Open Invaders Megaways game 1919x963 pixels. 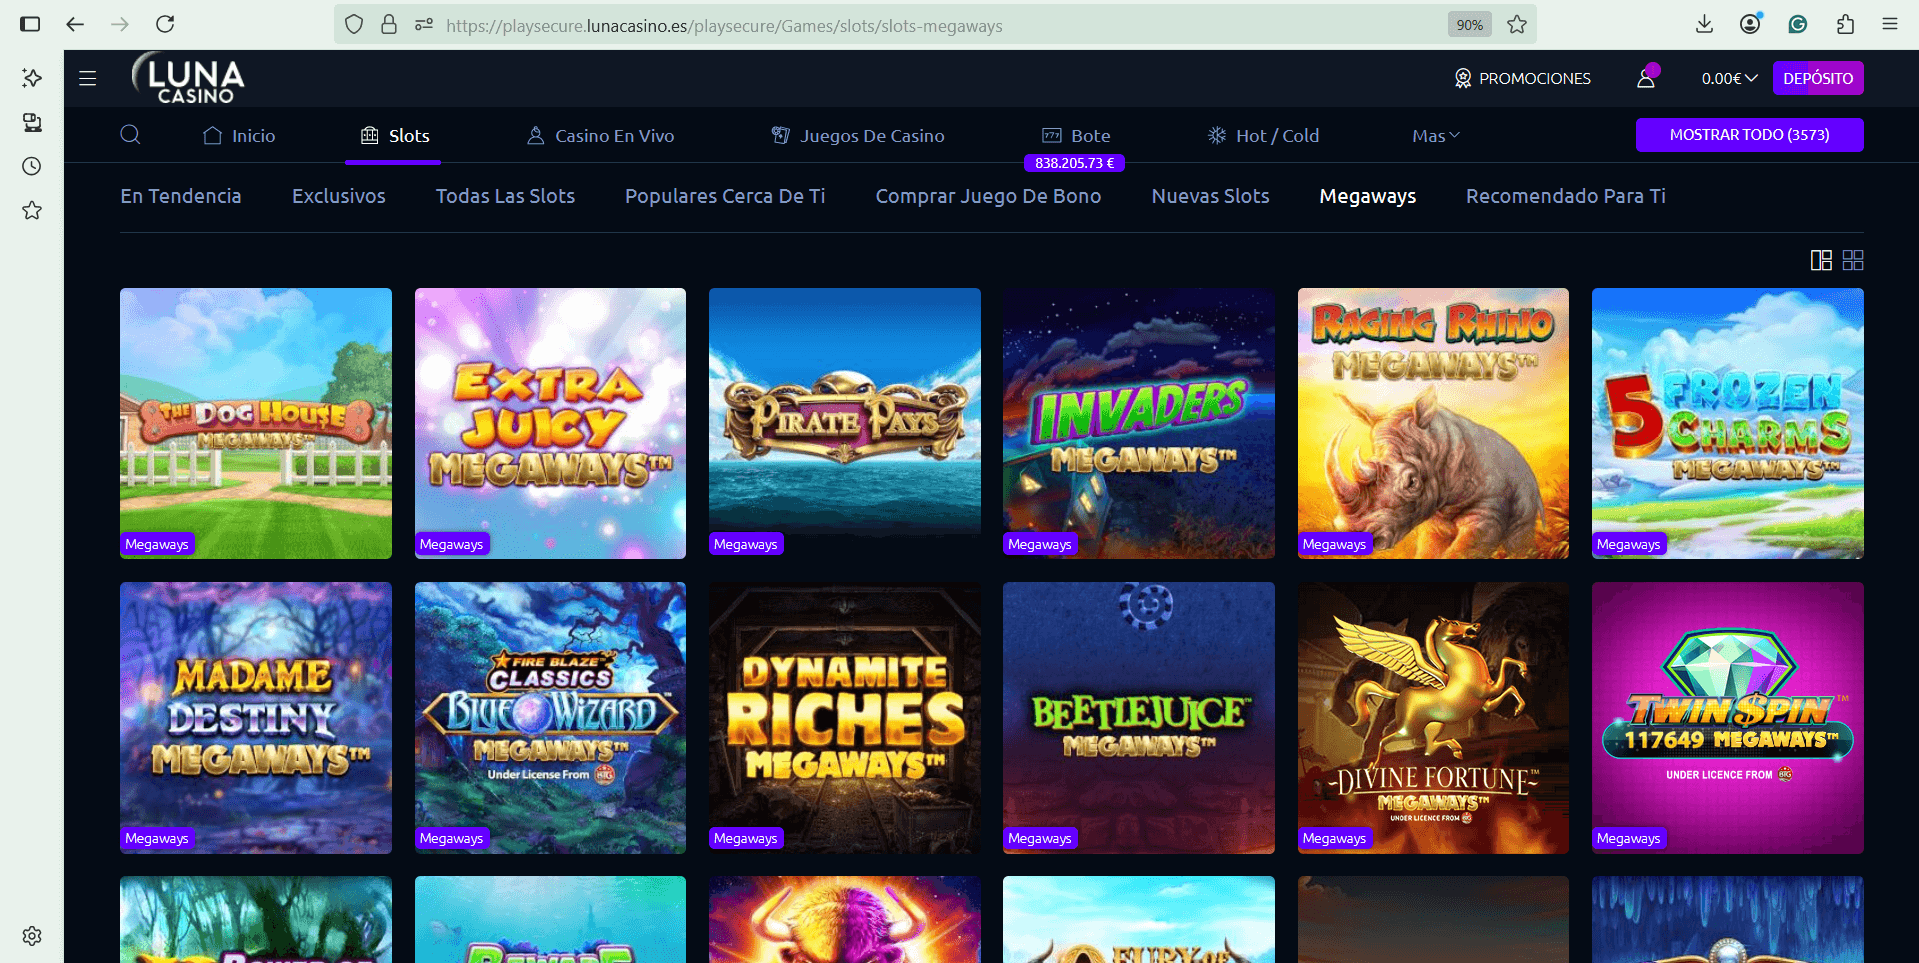click(x=1139, y=423)
